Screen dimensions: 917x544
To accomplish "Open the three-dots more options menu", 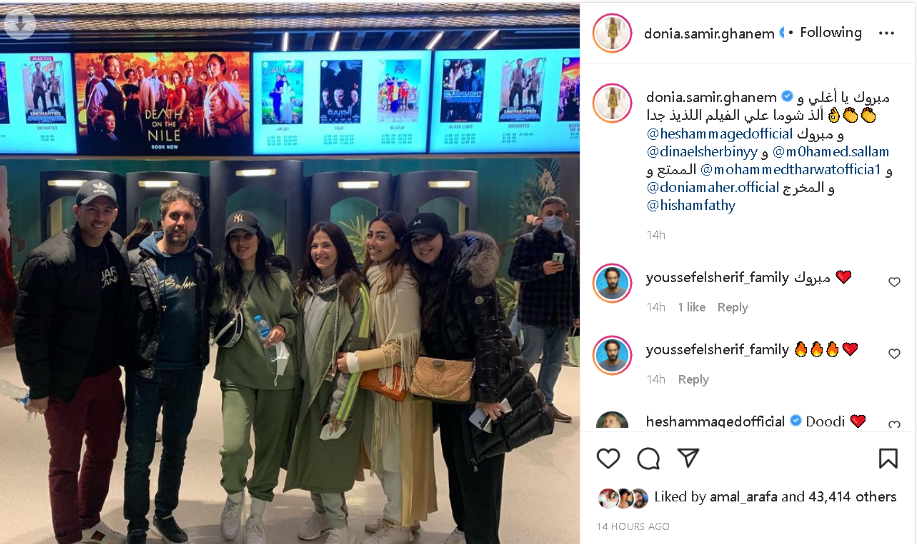I will click(x=887, y=33).
